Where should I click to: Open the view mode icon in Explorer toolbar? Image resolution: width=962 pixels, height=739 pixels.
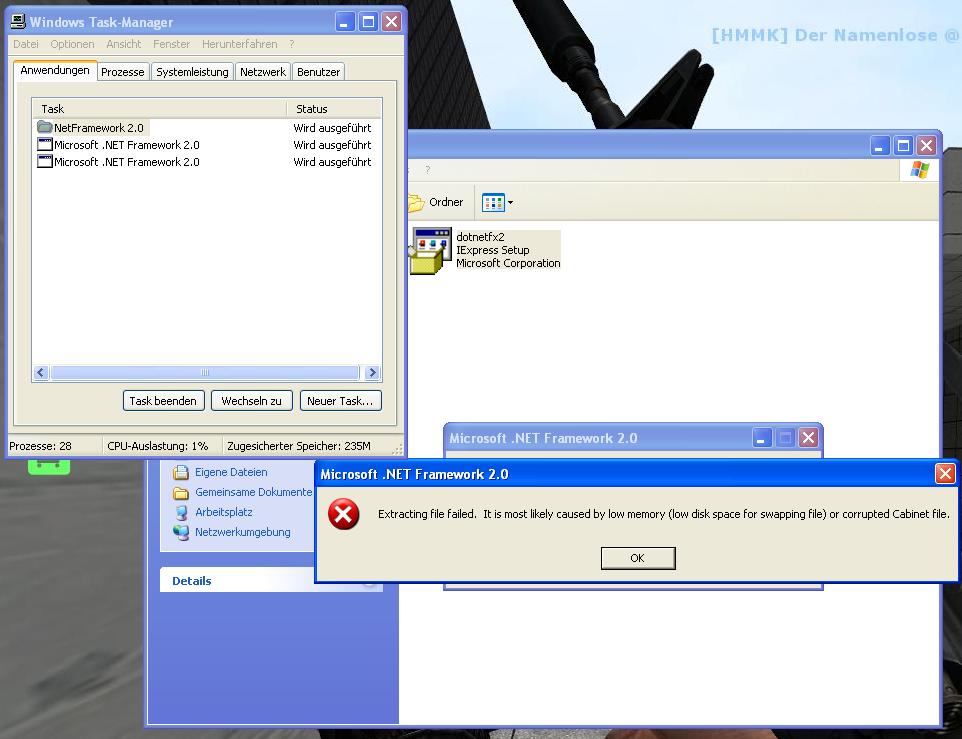[493, 202]
